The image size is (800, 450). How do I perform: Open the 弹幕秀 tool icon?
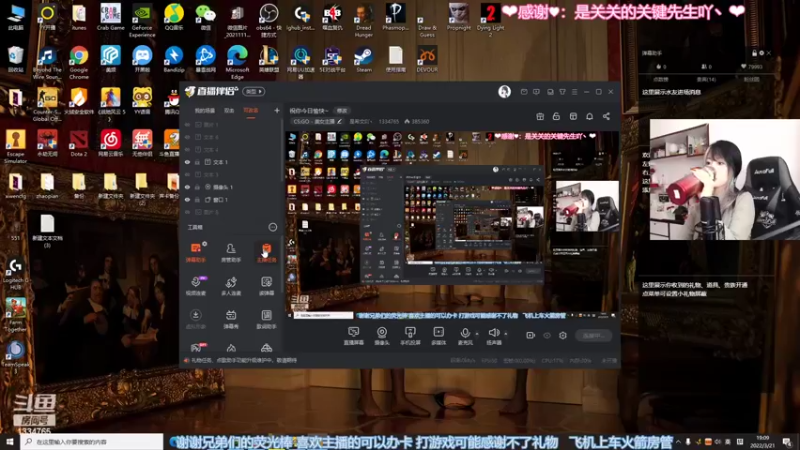point(231,319)
